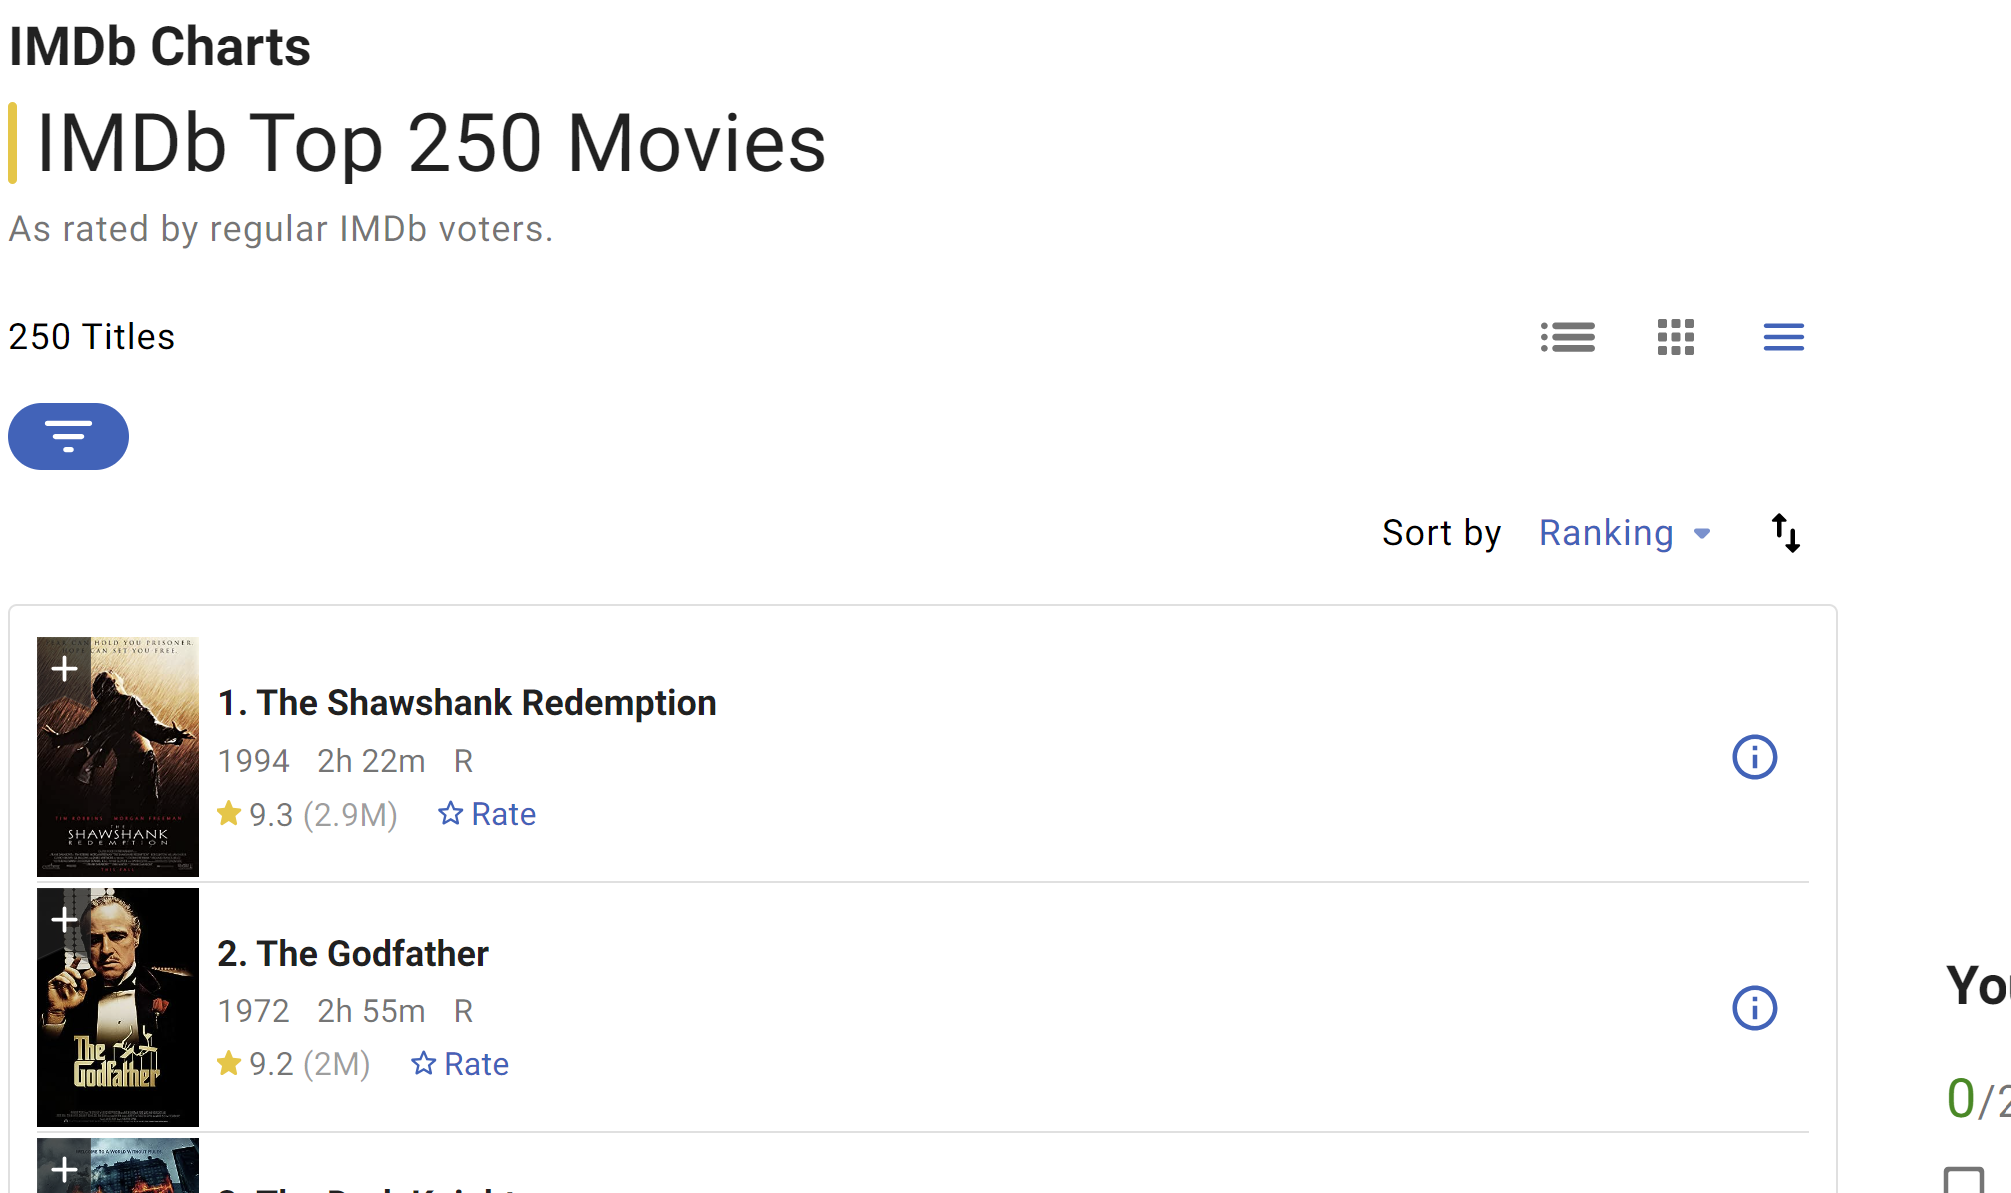
Task: Switch to grid view layout
Action: point(1675,337)
